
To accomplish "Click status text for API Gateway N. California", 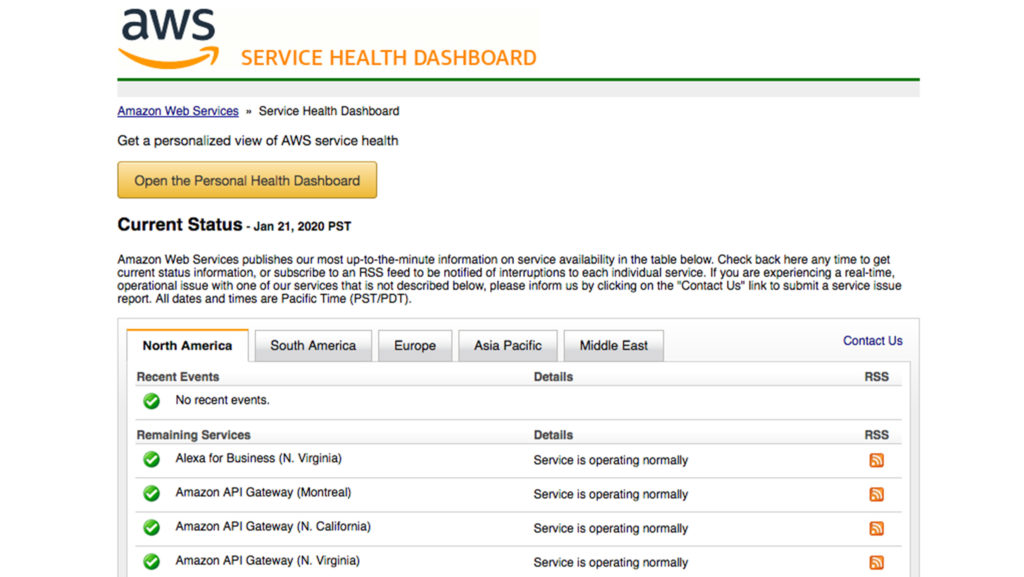I will [611, 528].
